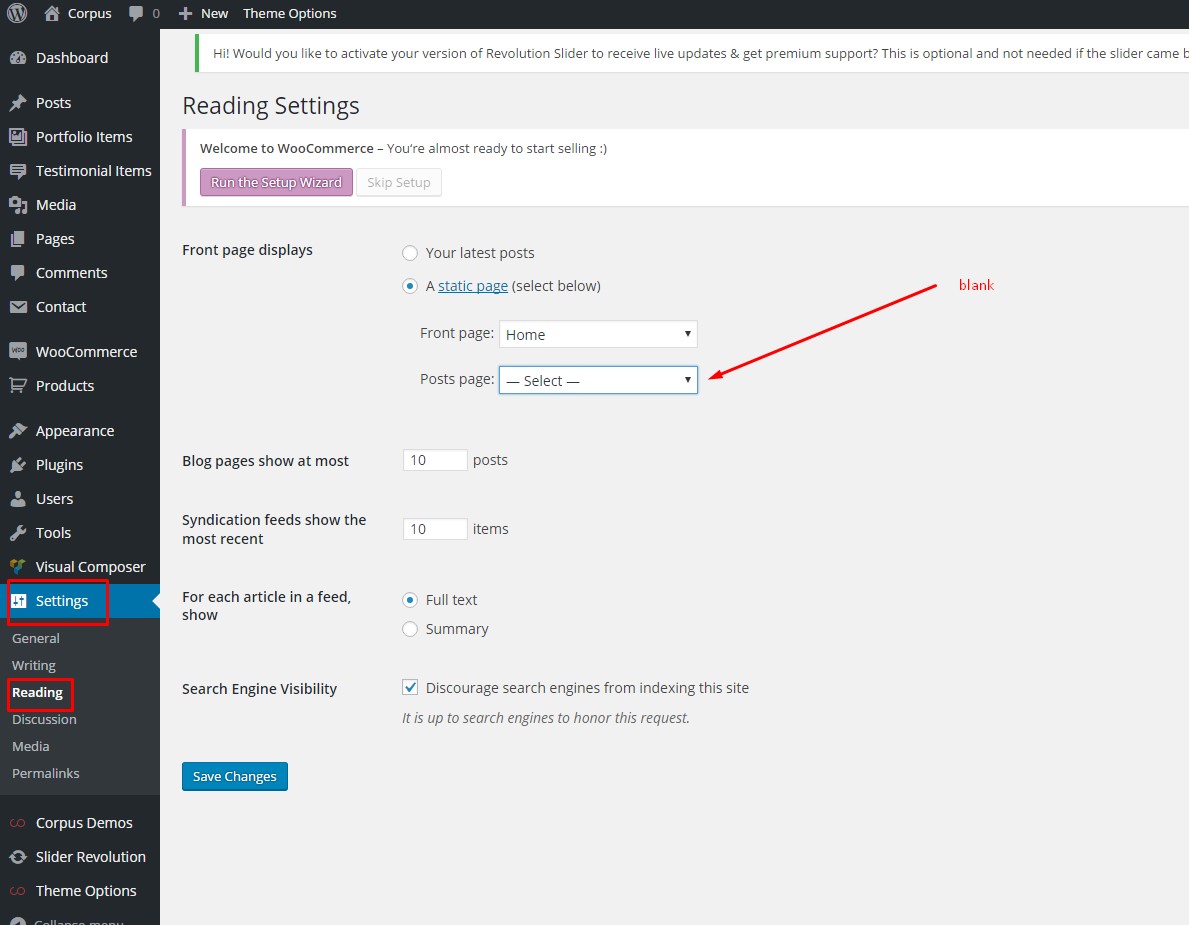
Task: Click the Dashboard gauge icon
Action: pyautogui.click(x=18, y=58)
